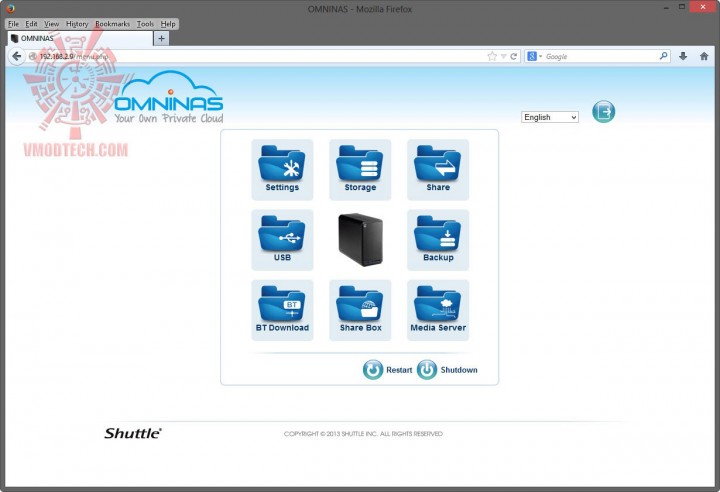Click the Restart circular icon
Viewport: 720px width, 492px height.
pyautogui.click(x=373, y=370)
